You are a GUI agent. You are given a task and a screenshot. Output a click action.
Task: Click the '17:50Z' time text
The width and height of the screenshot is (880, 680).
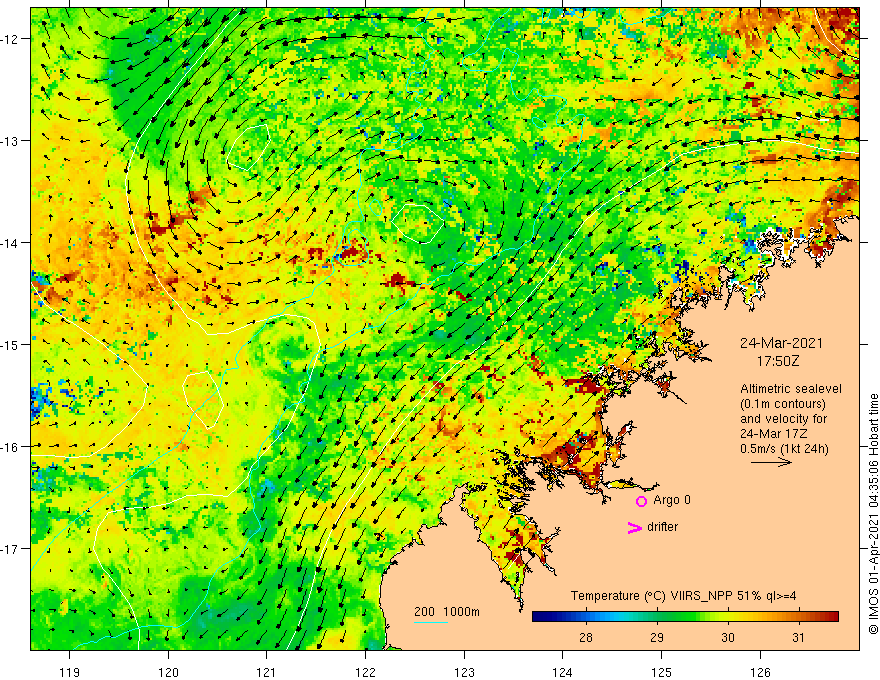pos(778,361)
